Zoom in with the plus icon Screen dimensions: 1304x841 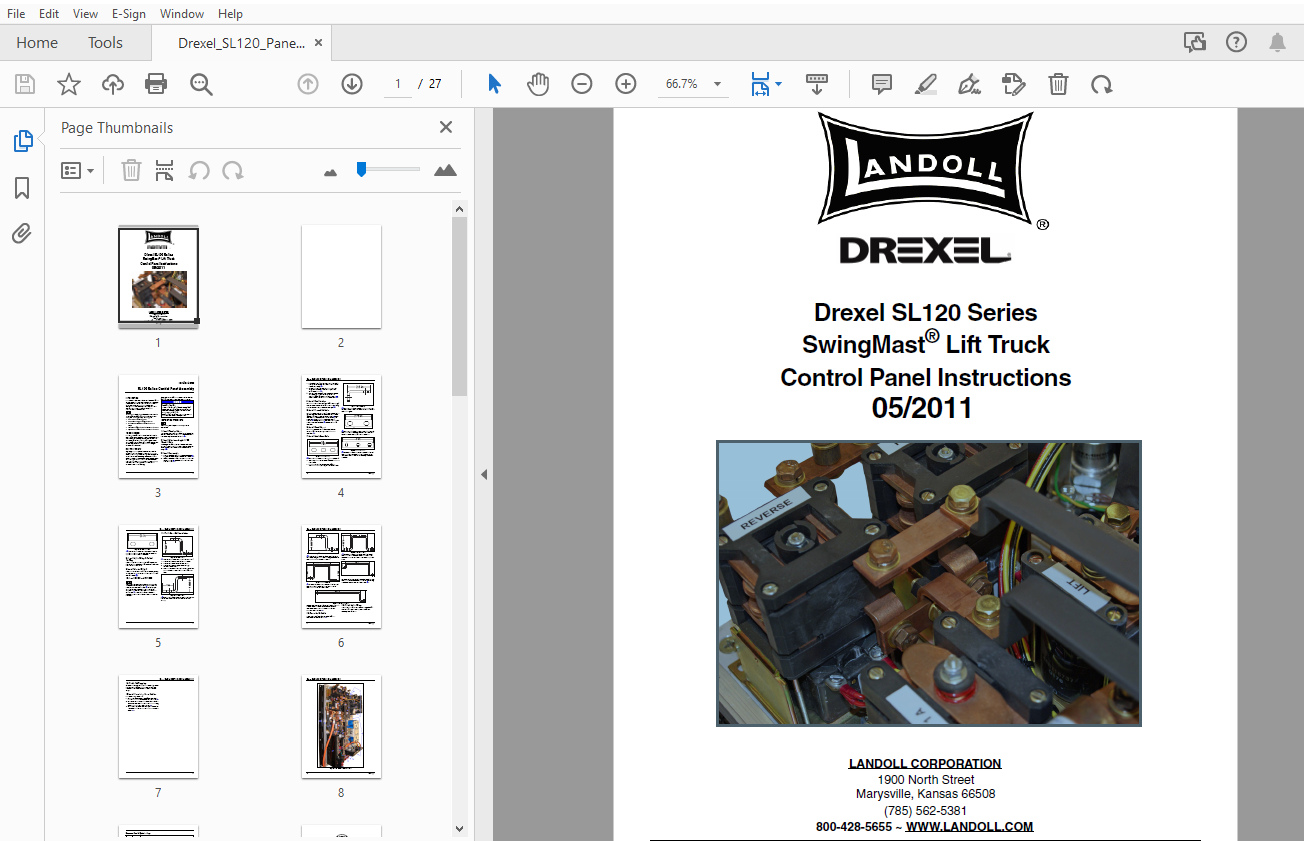[x=626, y=84]
